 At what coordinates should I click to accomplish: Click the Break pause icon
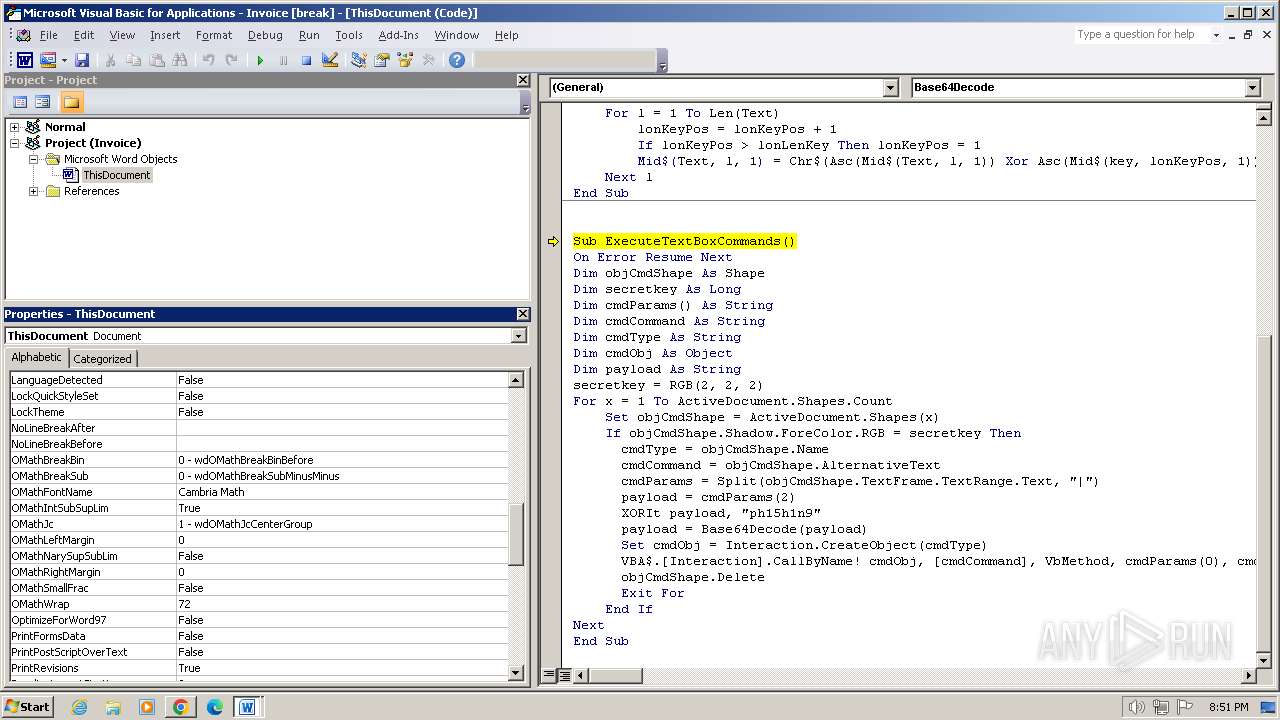tap(283, 60)
